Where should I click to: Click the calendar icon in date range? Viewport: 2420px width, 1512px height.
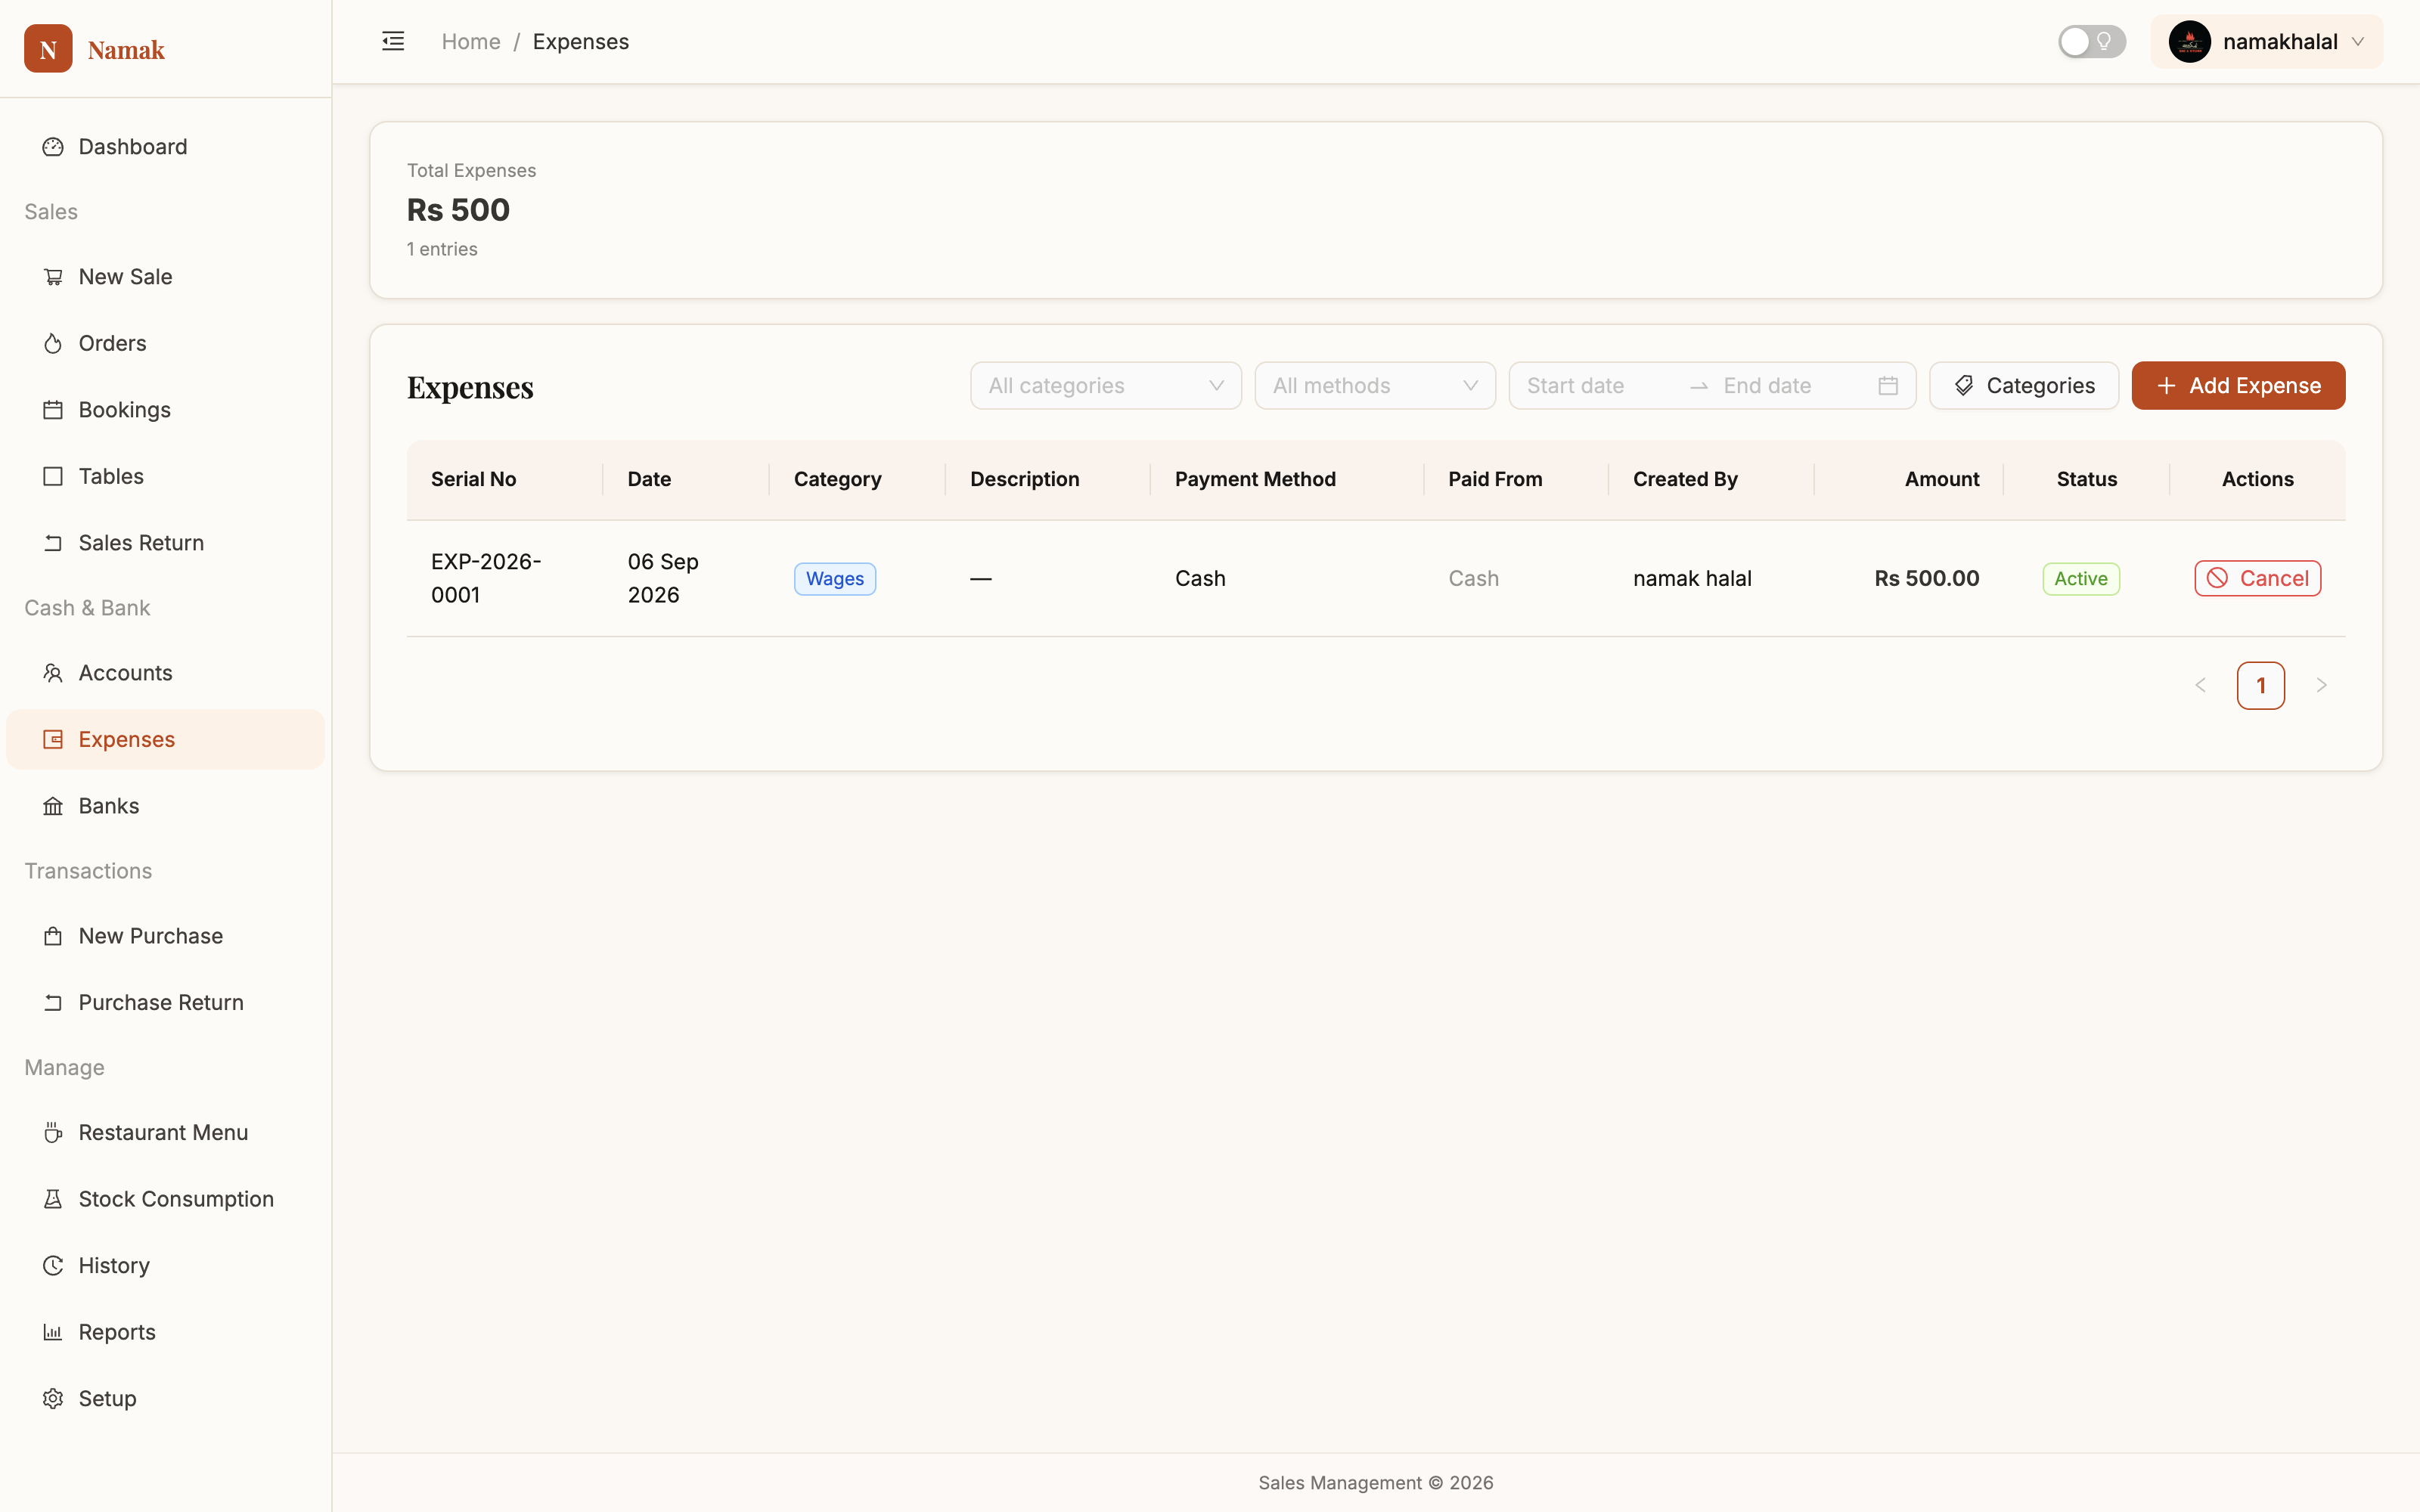[x=1888, y=386]
